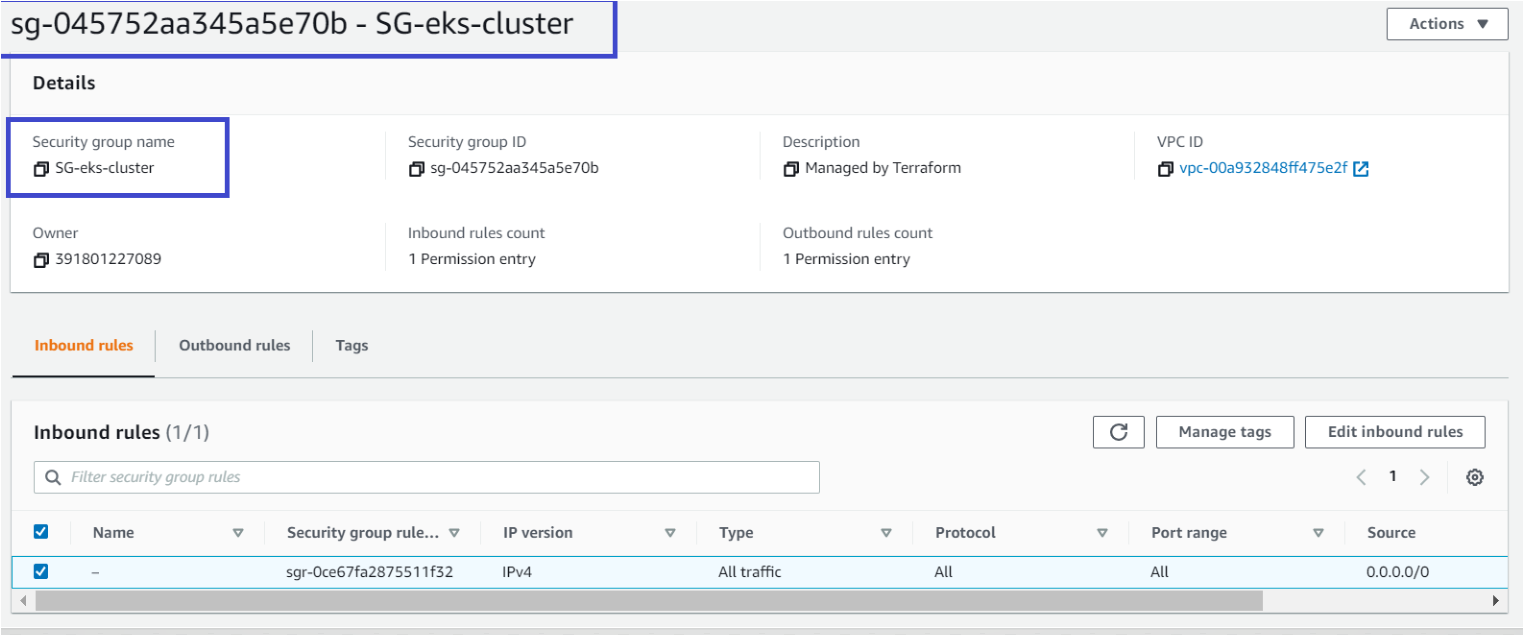Sort by IP version column arrow
Image resolution: width=1524 pixels, height=636 pixels.
click(670, 533)
